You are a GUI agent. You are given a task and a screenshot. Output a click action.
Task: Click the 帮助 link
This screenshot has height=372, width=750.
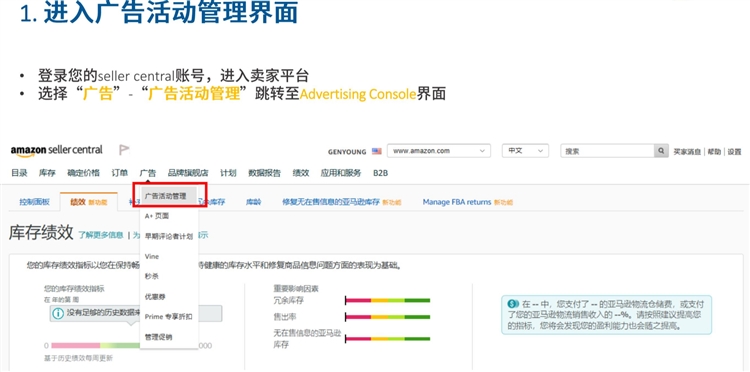pos(714,151)
